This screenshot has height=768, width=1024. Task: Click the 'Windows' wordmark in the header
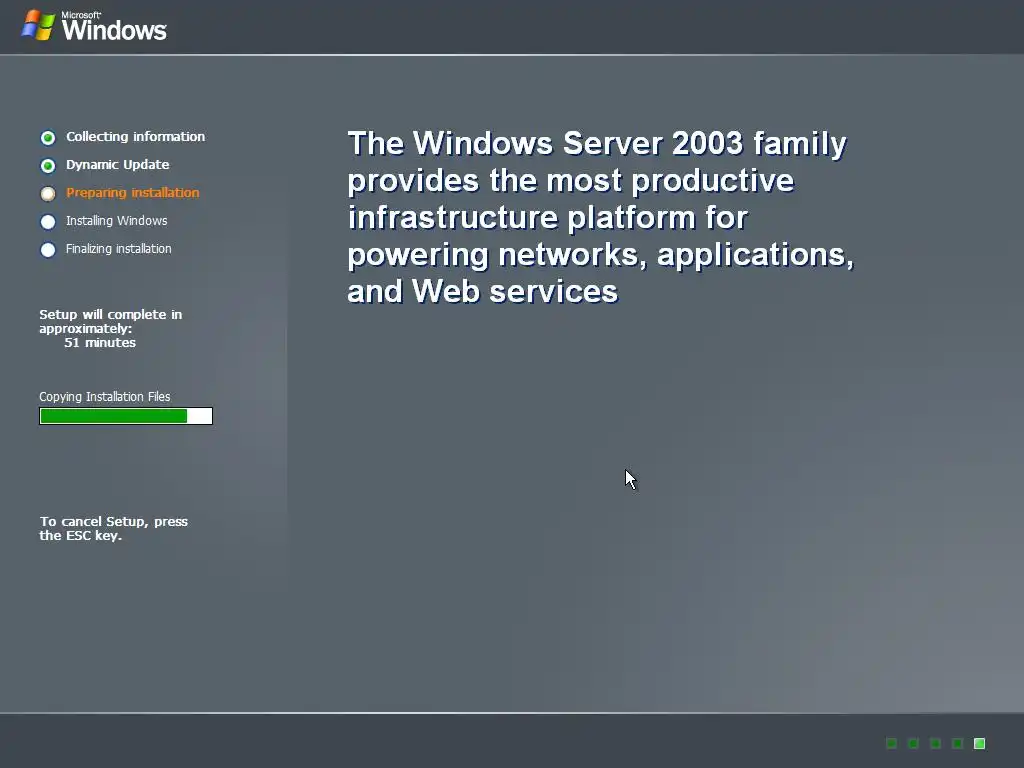114,30
